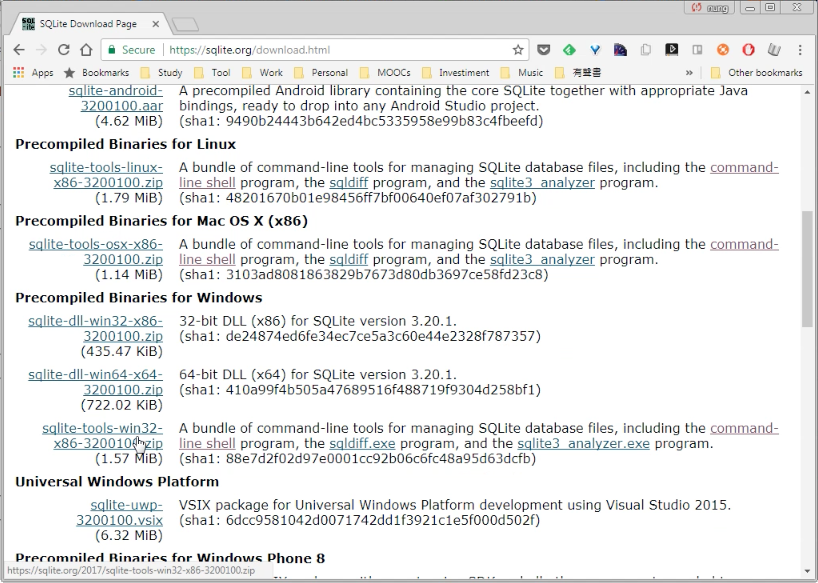
Task: Show hidden bookmarks with the » chevron
Action: pyautogui.click(x=689, y=72)
